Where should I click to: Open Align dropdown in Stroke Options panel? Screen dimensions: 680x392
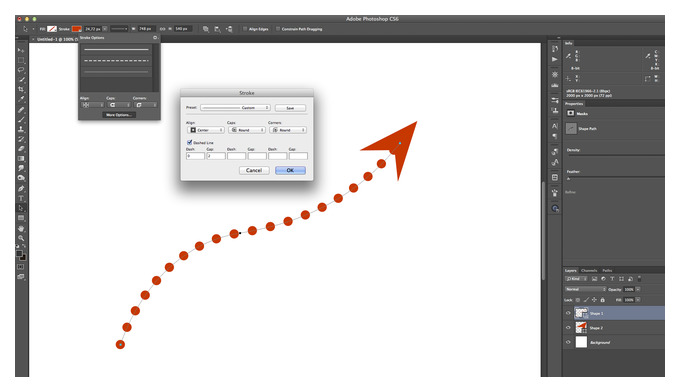pyautogui.click(x=92, y=105)
